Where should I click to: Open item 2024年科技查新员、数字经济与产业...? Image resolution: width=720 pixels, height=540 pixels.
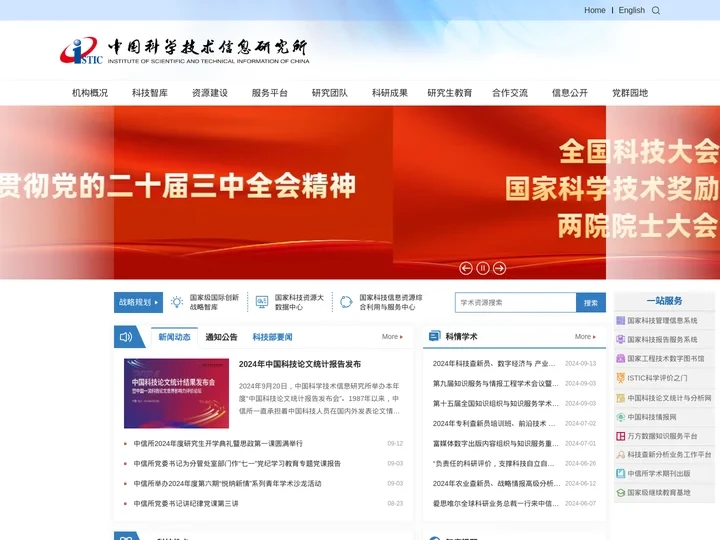(494, 364)
